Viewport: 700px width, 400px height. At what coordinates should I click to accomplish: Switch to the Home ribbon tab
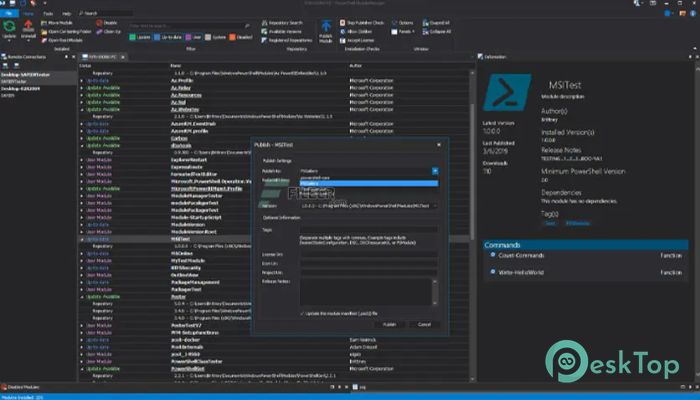point(28,13)
